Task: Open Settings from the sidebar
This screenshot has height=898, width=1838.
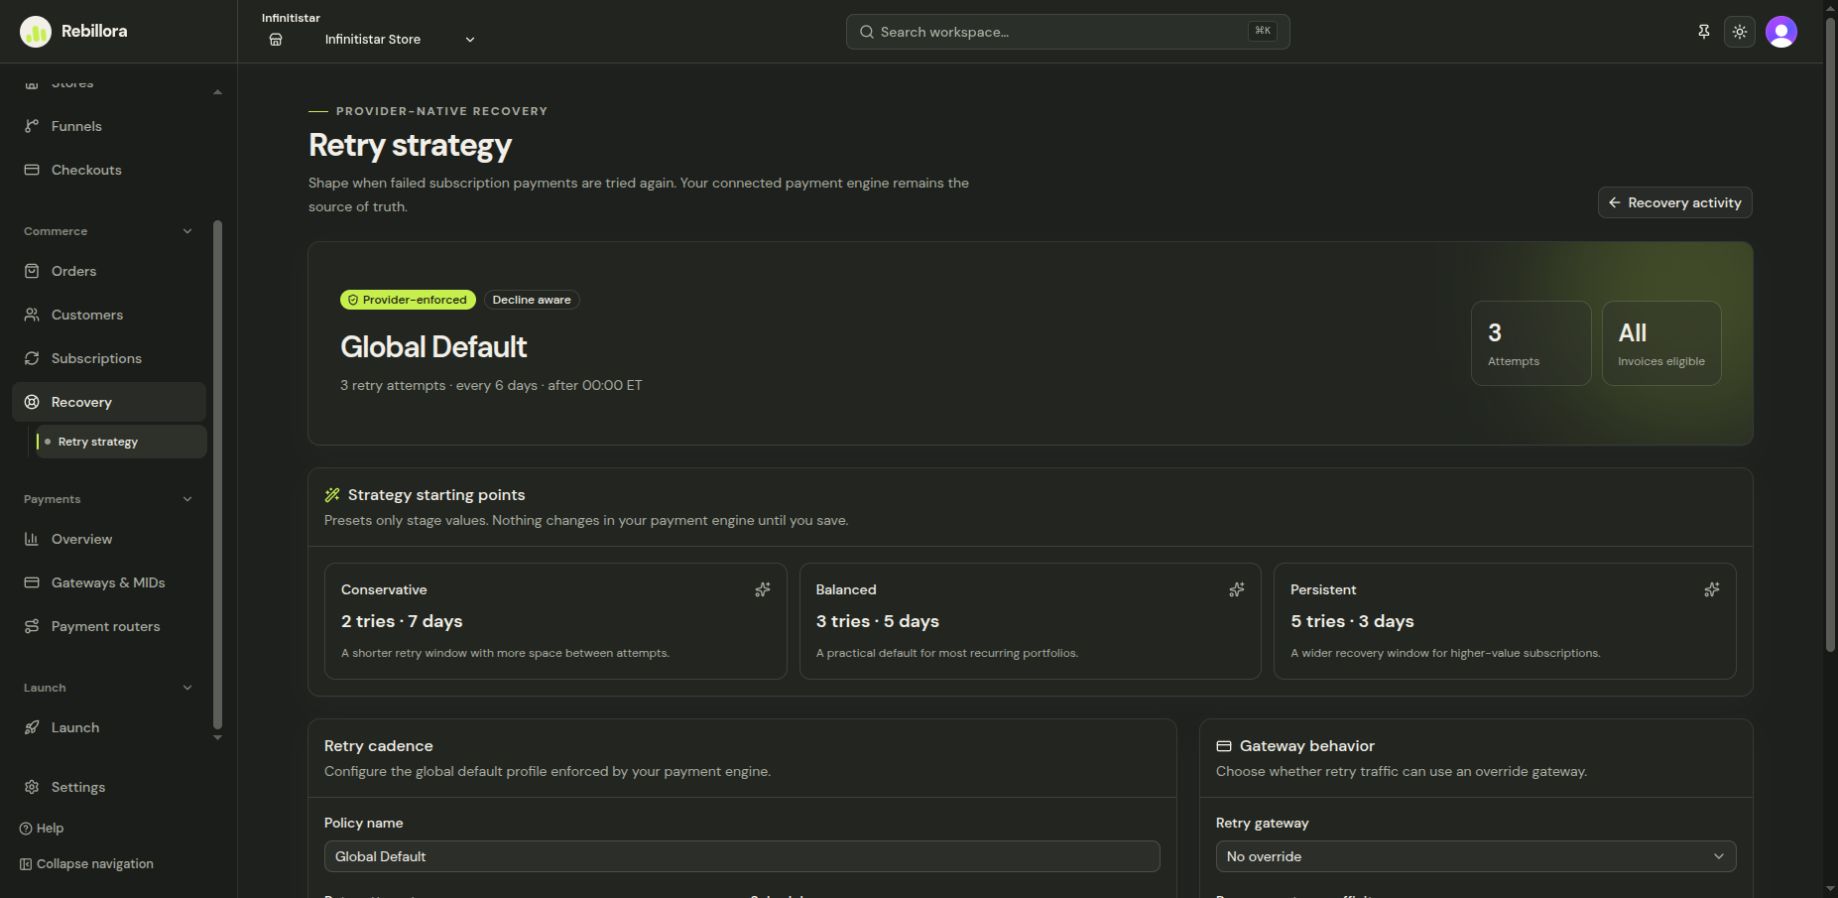Action: pyautogui.click(x=108, y=787)
